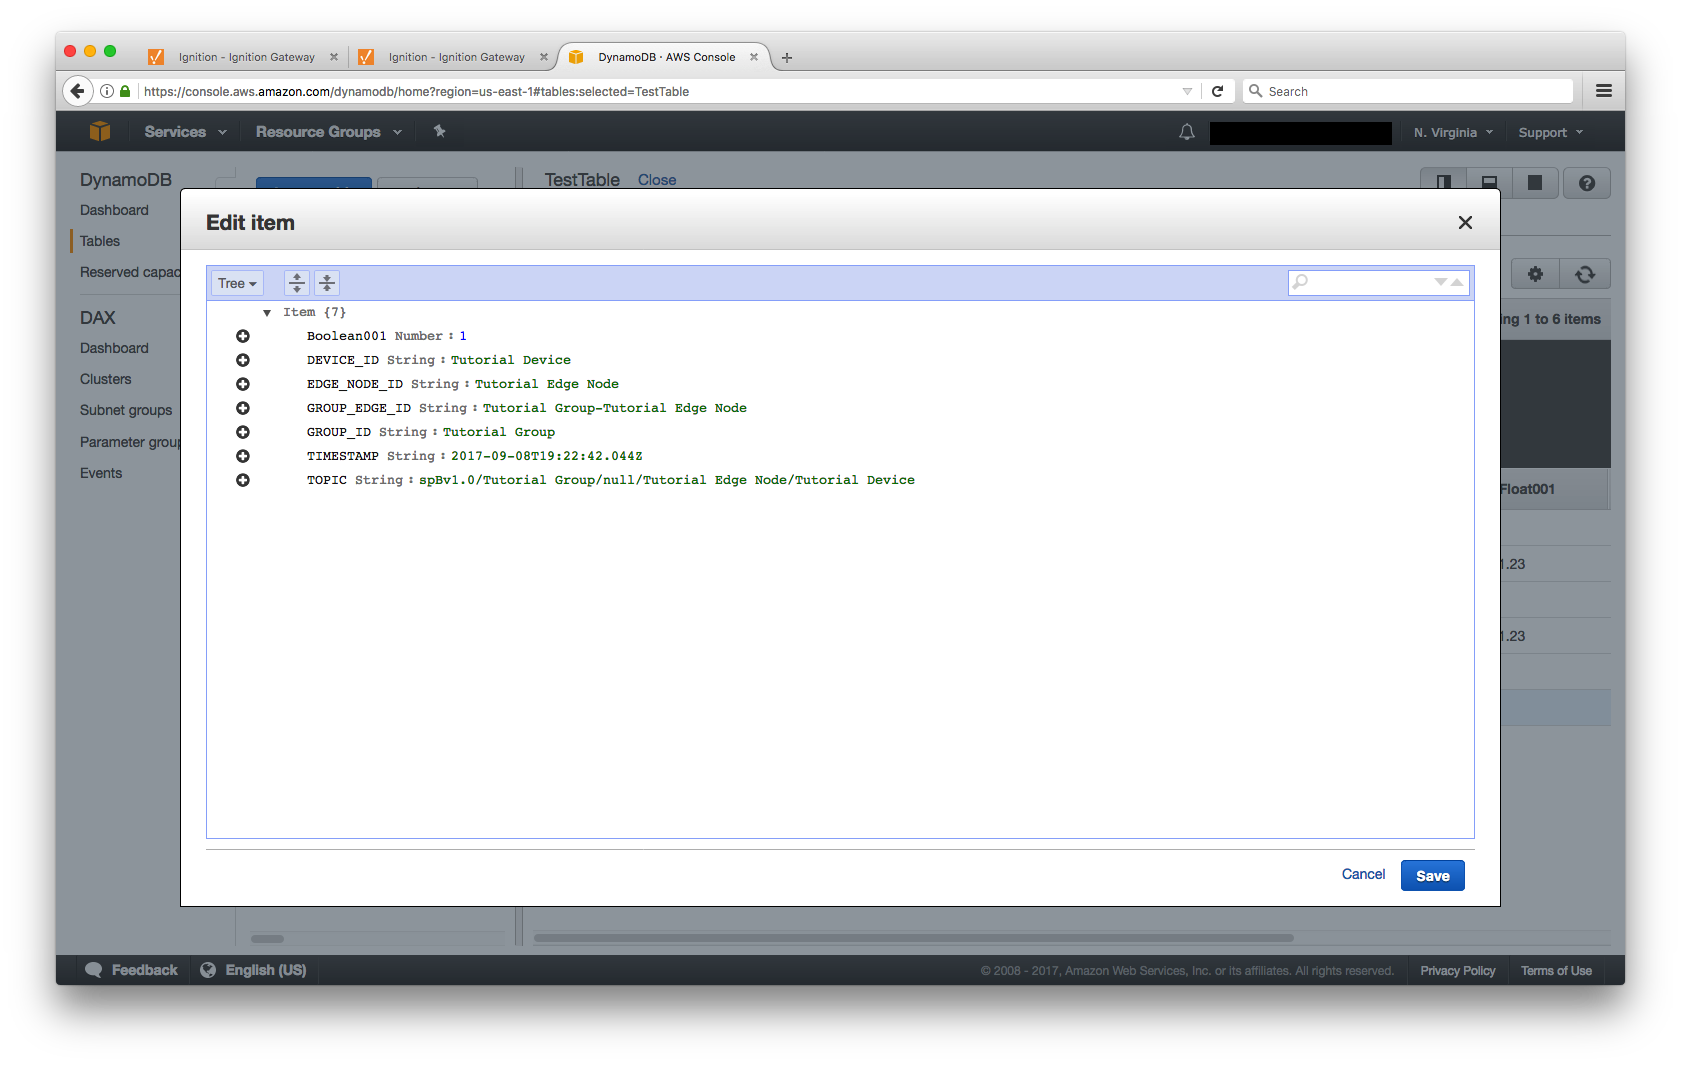Click the search field in editor toolbar
Image resolution: width=1681 pixels, height=1065 pixels.
pyautogui.click(x=1365, y=283)
